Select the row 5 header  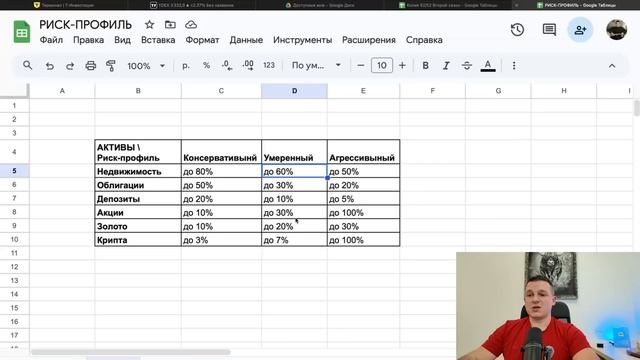14,171
